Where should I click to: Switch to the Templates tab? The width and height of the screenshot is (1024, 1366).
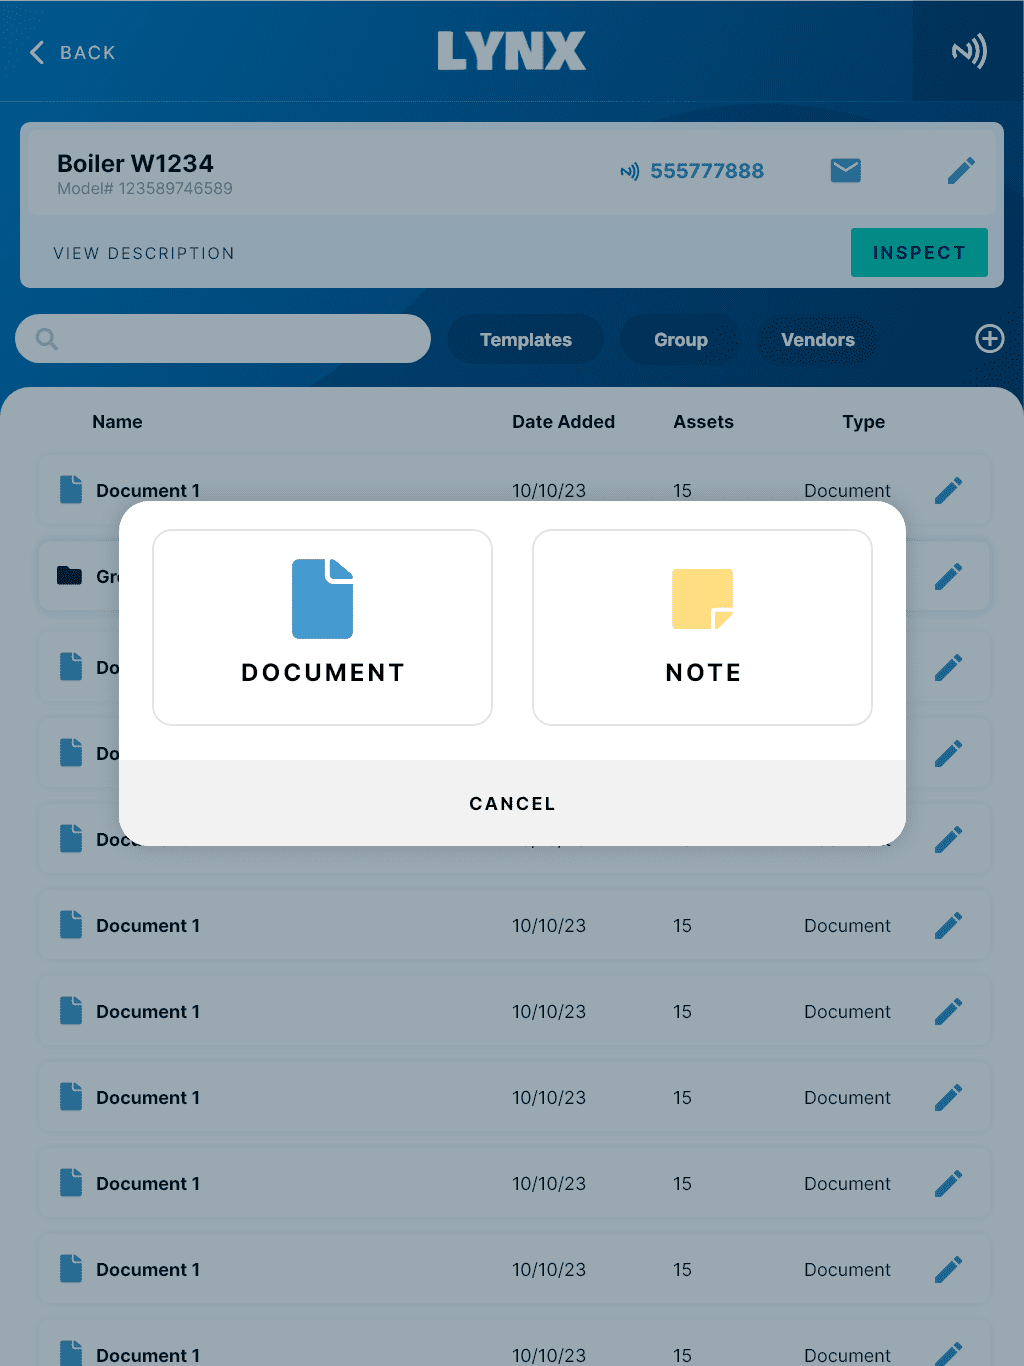(x=525, y=340)
